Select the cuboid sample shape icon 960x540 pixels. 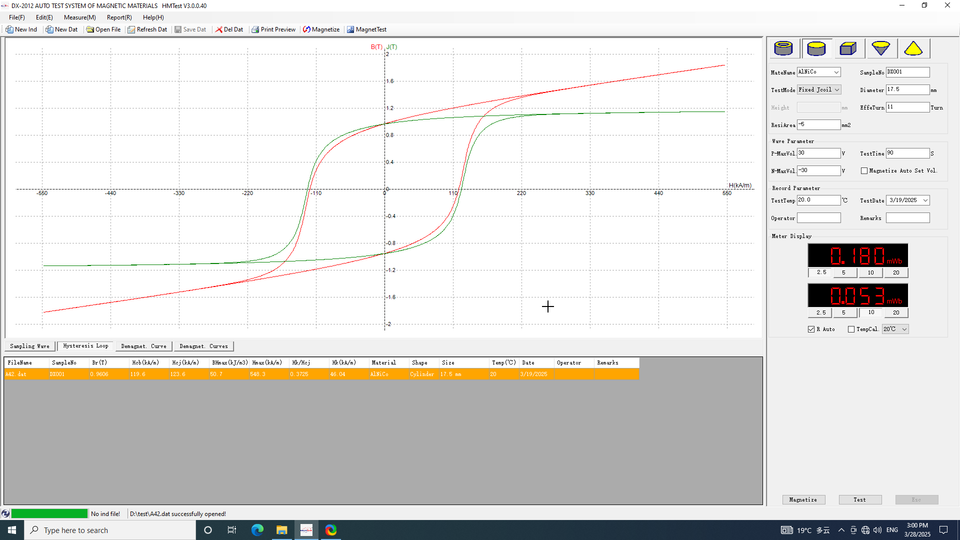pos(848,48)
